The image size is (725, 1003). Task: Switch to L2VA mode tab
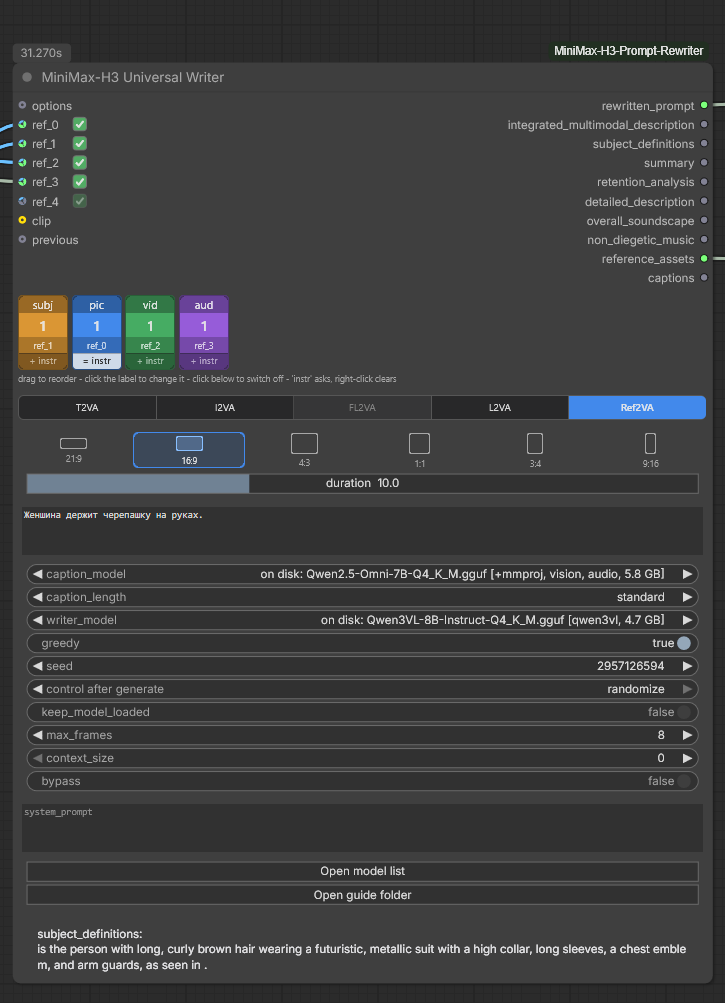click(500, 407)
